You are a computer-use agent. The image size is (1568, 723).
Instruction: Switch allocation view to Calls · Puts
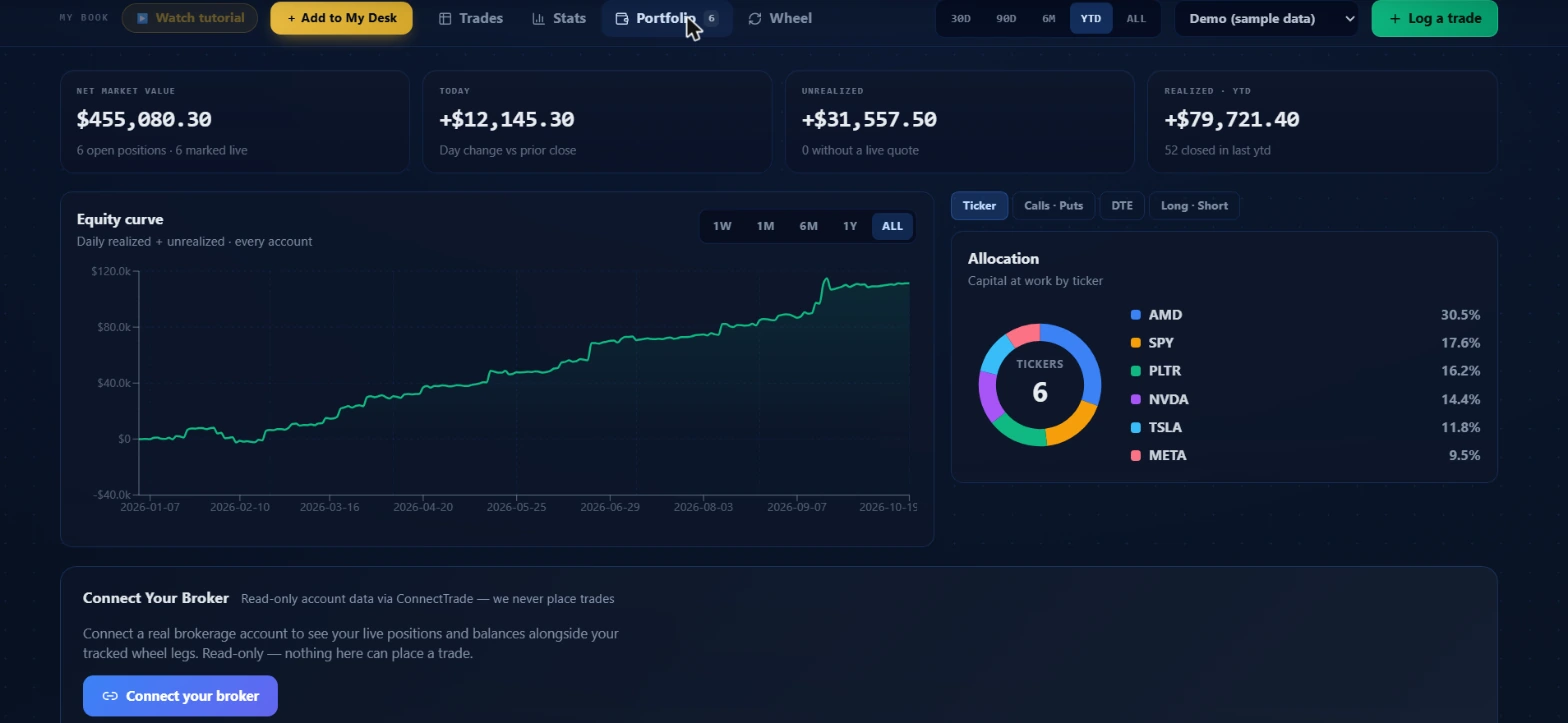1053,206
